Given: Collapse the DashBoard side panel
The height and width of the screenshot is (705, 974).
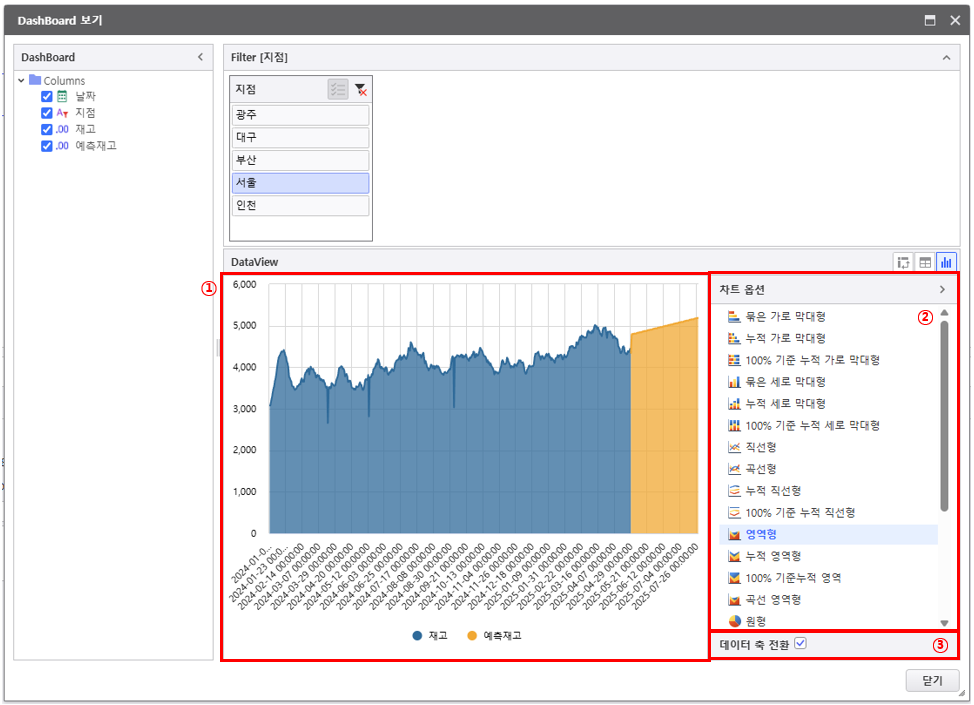Looking at the screenshot, I should coord(200,58).
